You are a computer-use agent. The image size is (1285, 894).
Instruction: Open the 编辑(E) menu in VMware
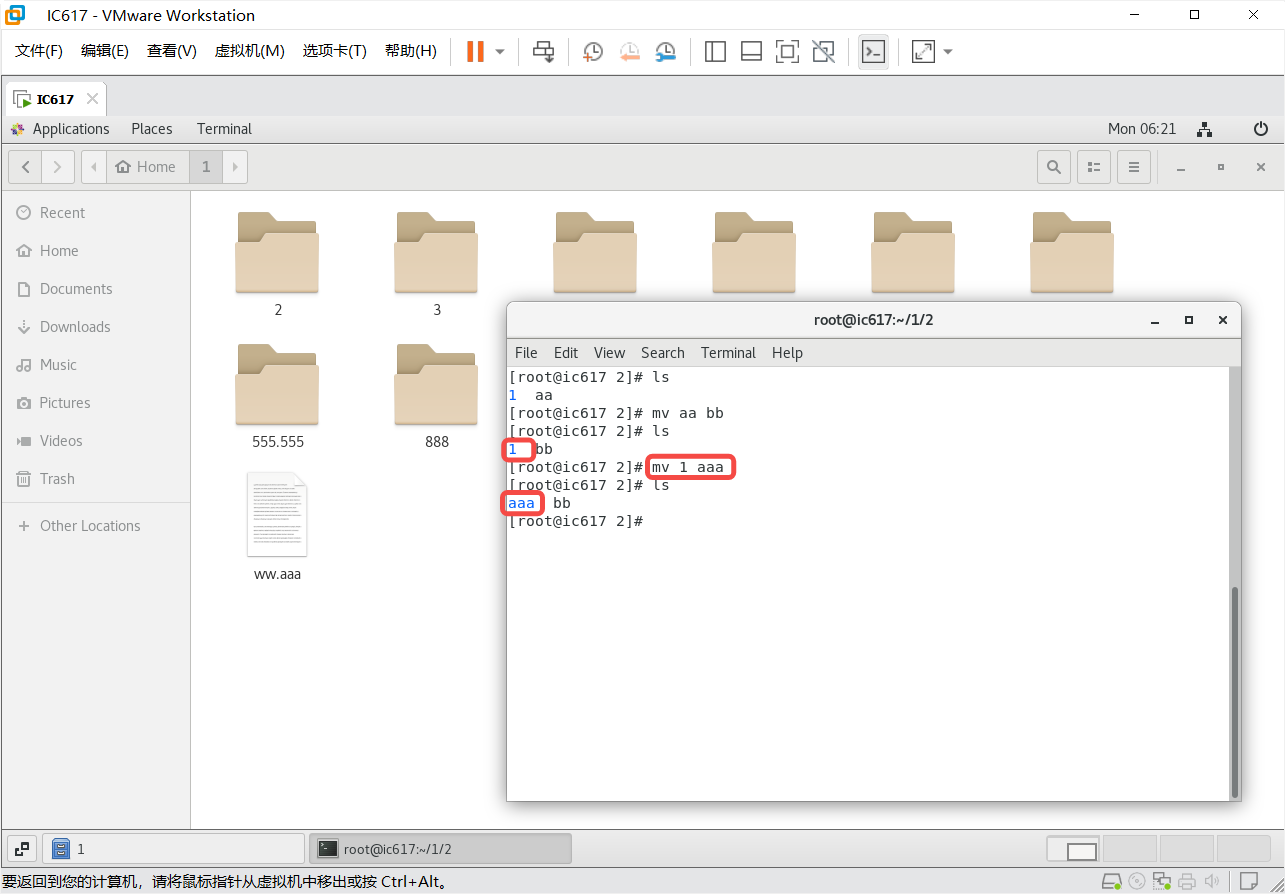tap(105, 51)
